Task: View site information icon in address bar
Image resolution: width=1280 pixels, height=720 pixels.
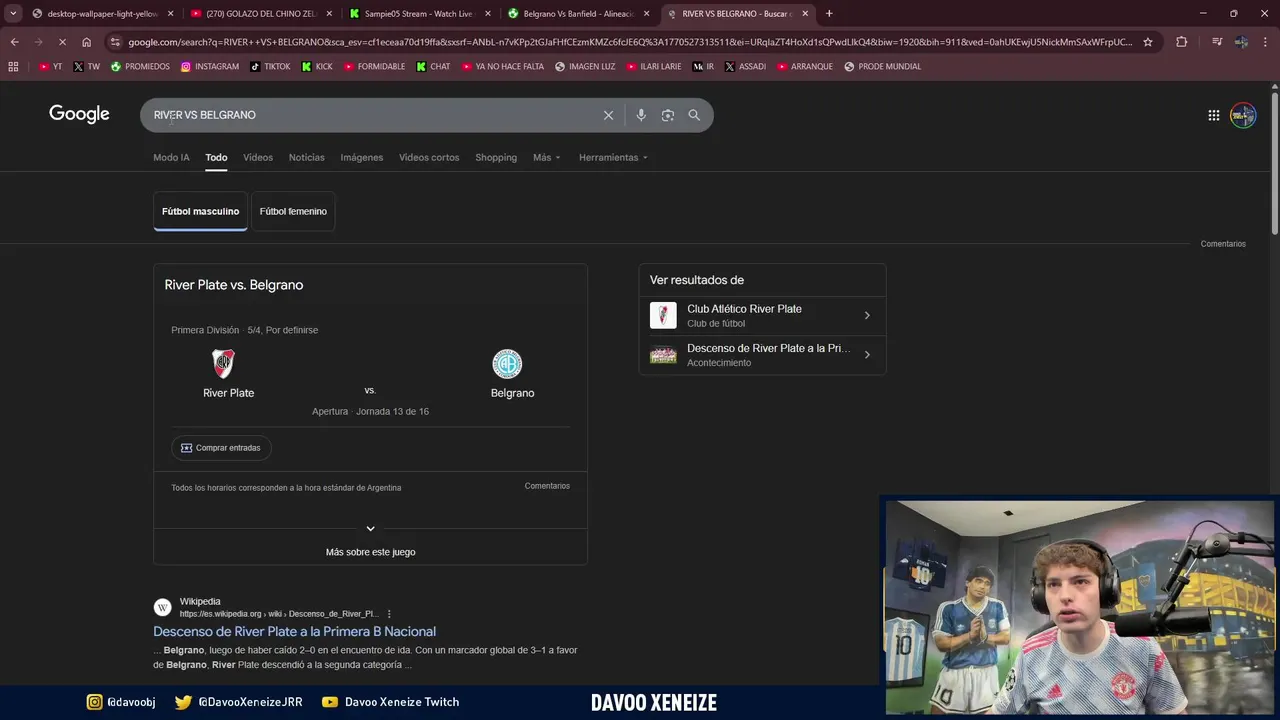Action: tap(116, 42)
